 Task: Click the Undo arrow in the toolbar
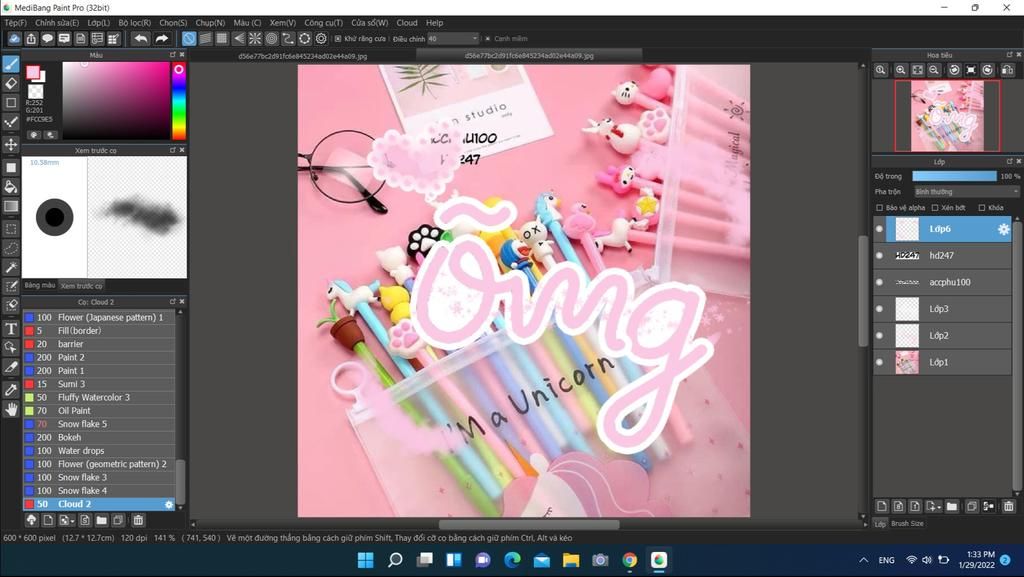coord(140,39)
